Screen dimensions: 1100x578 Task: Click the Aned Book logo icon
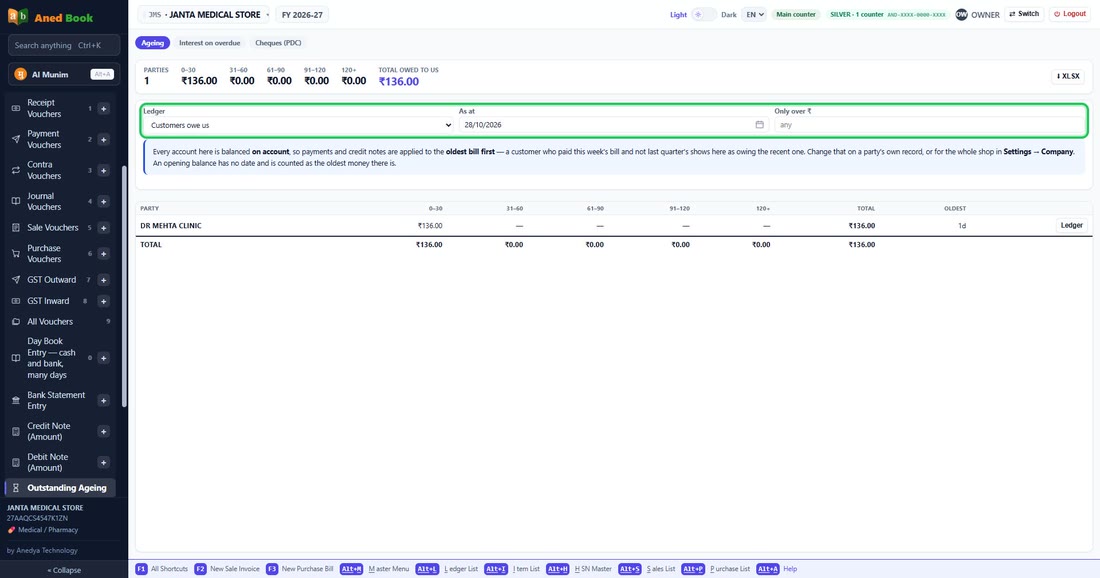tap(18, 16)
